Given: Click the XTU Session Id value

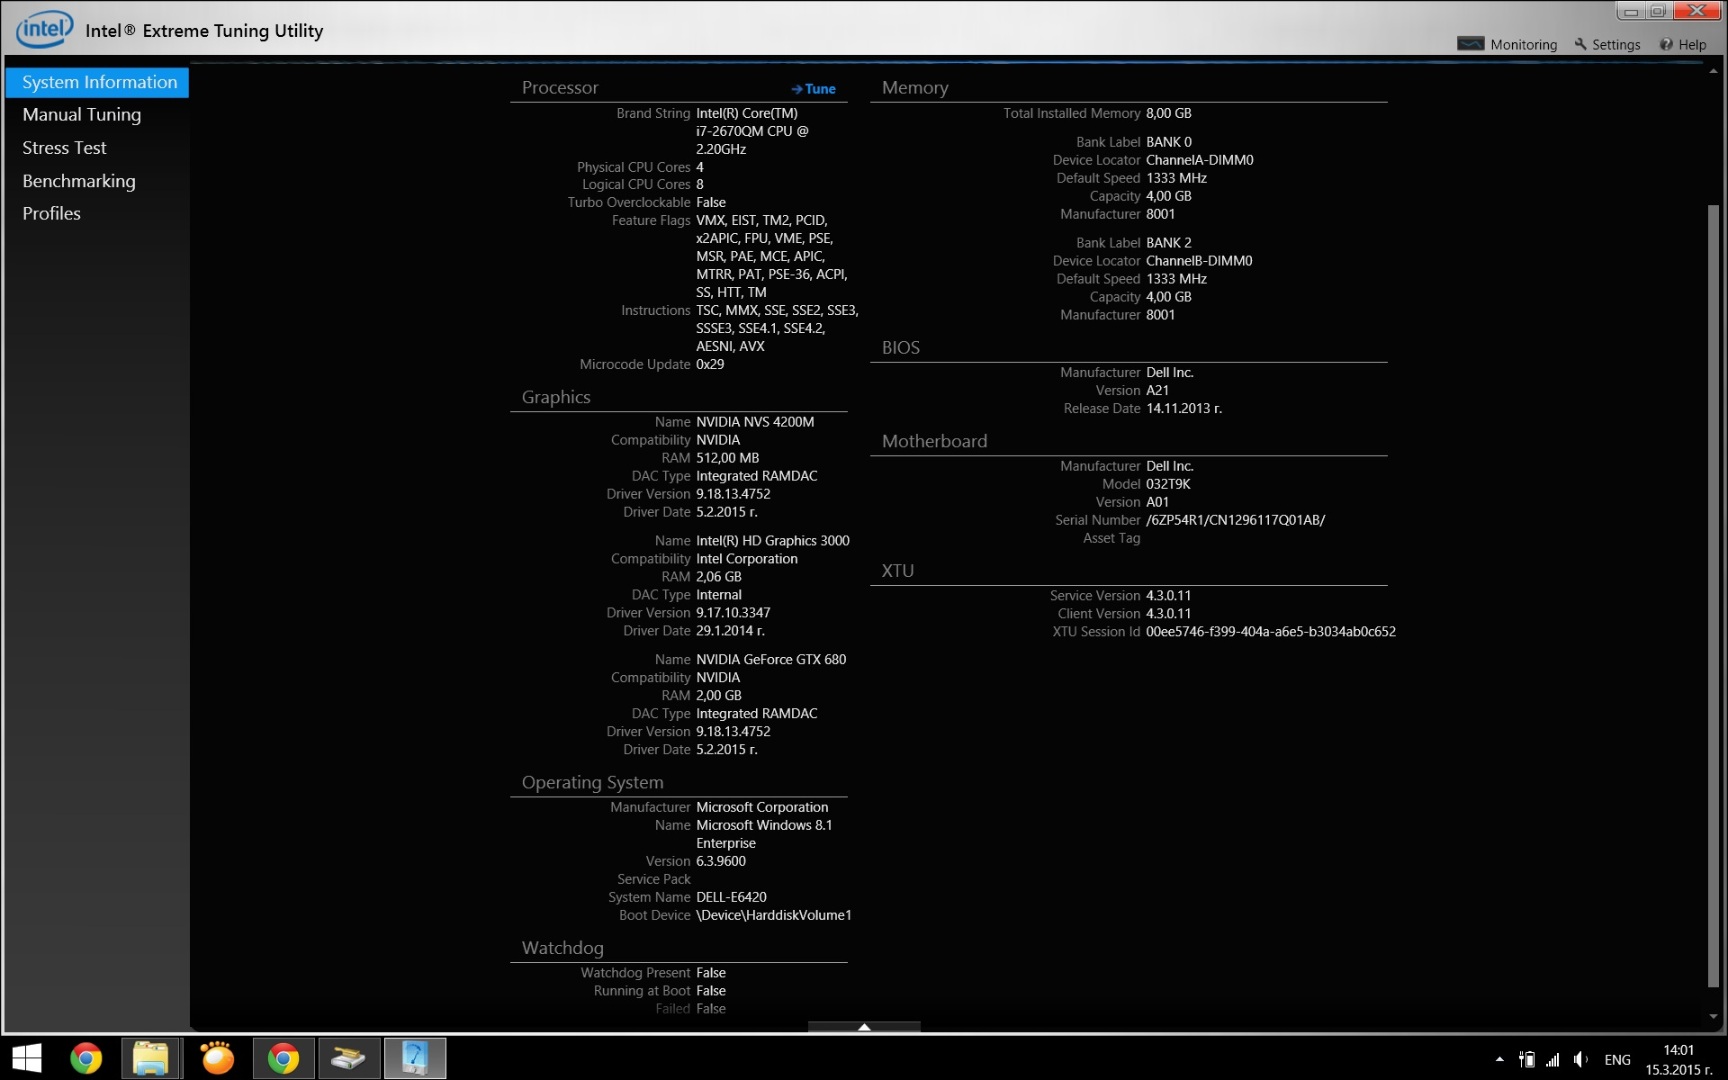Looking at the screenshot, I should point(1270,632).
